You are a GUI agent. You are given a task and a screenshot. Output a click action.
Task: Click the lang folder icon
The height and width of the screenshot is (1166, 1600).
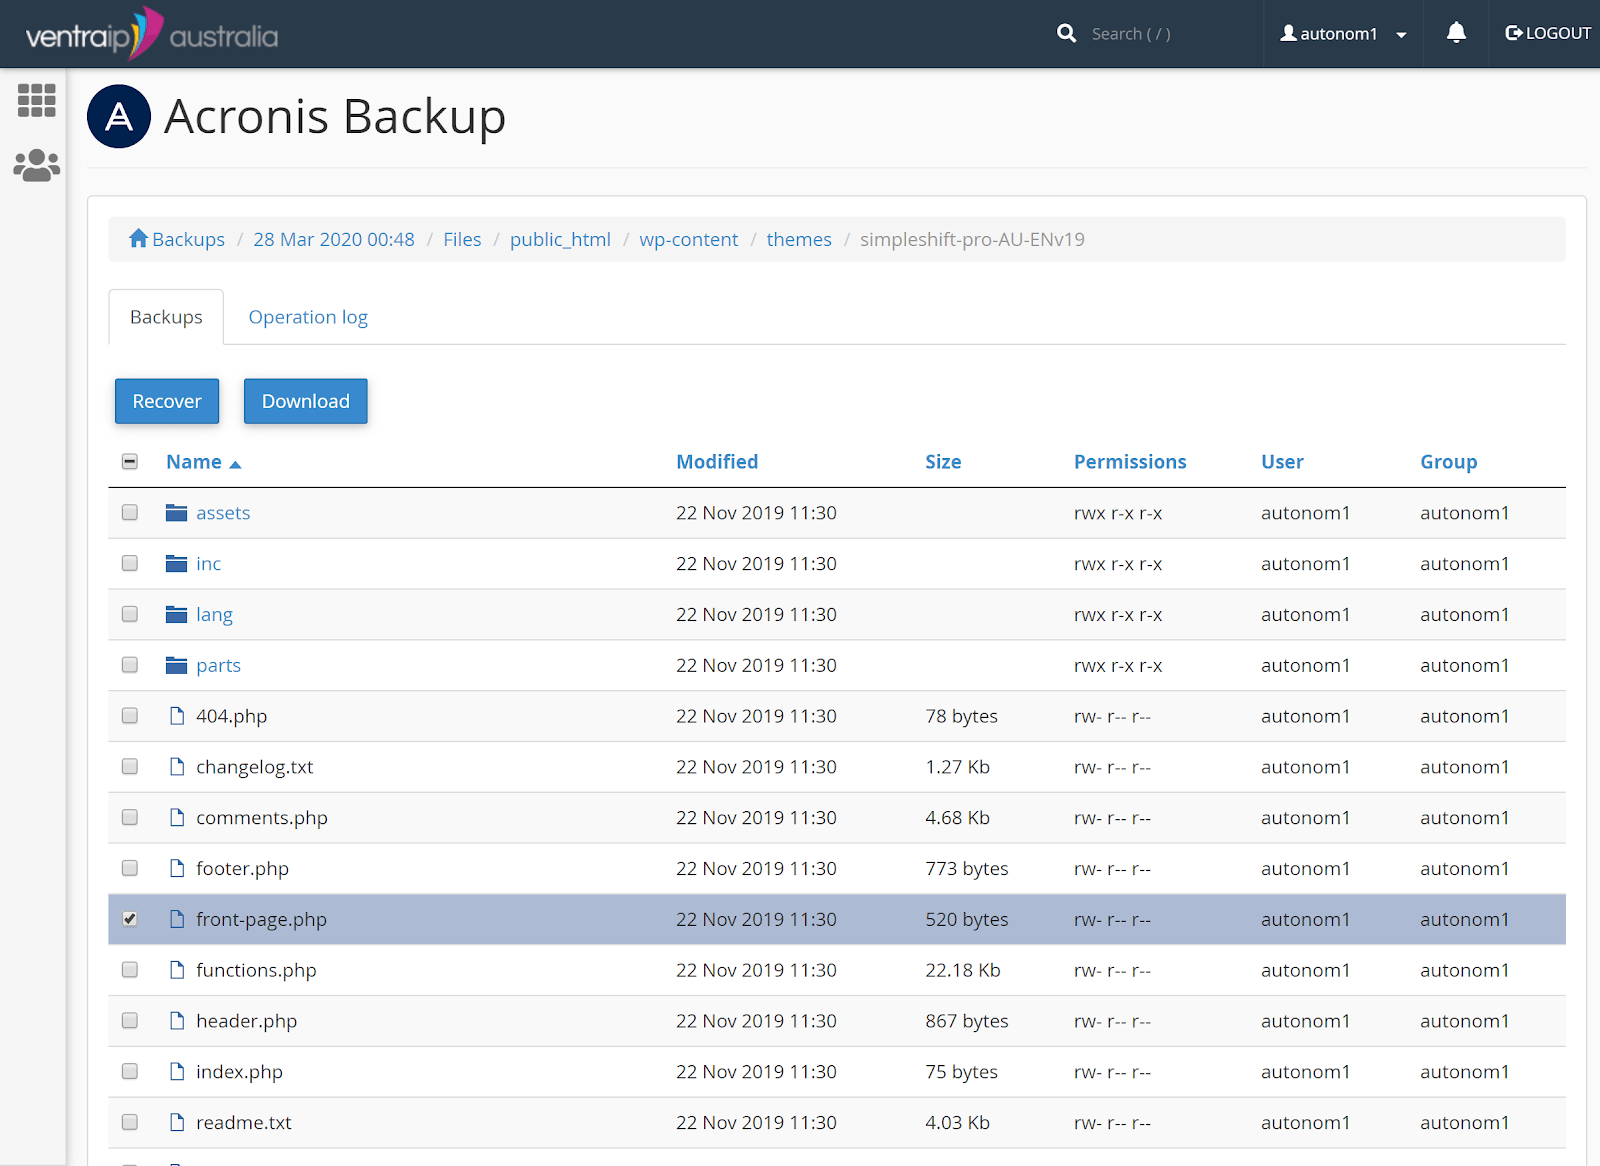pyautogui.click(x=177, y=614)
